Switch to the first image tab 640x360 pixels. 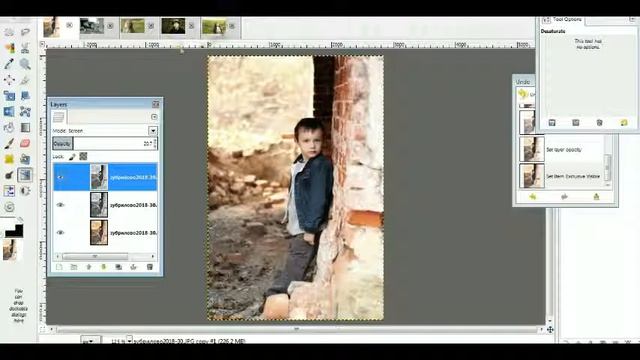click(x=51, y=27)
